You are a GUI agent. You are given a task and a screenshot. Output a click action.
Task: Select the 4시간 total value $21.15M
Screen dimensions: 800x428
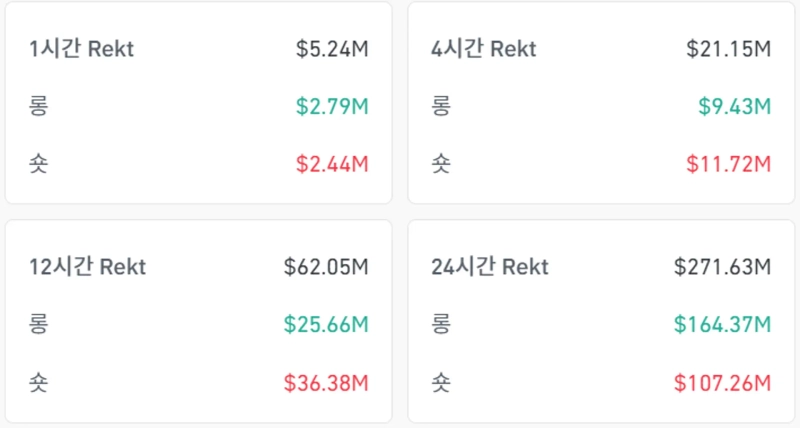coord(728,49)
